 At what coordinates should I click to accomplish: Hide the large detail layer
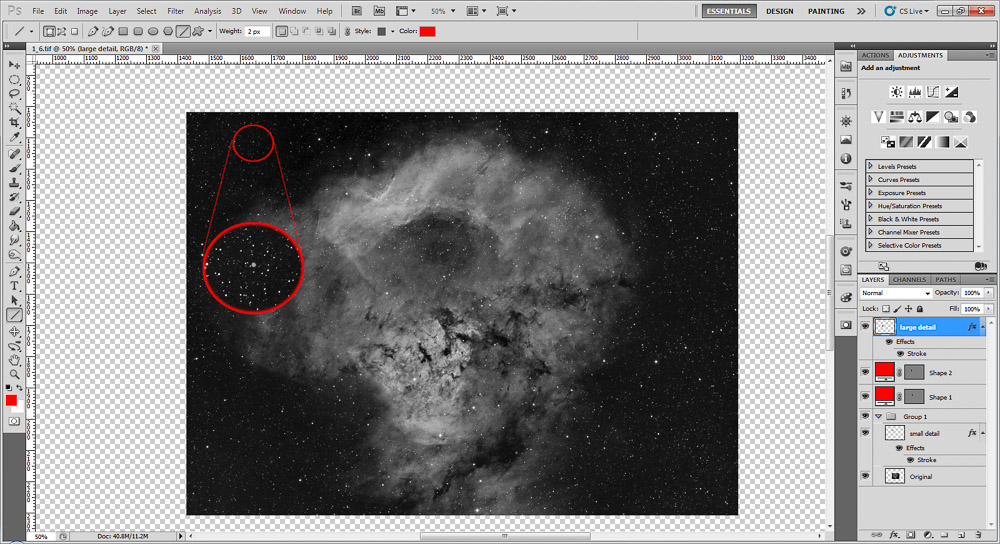[x=865, y=327]
